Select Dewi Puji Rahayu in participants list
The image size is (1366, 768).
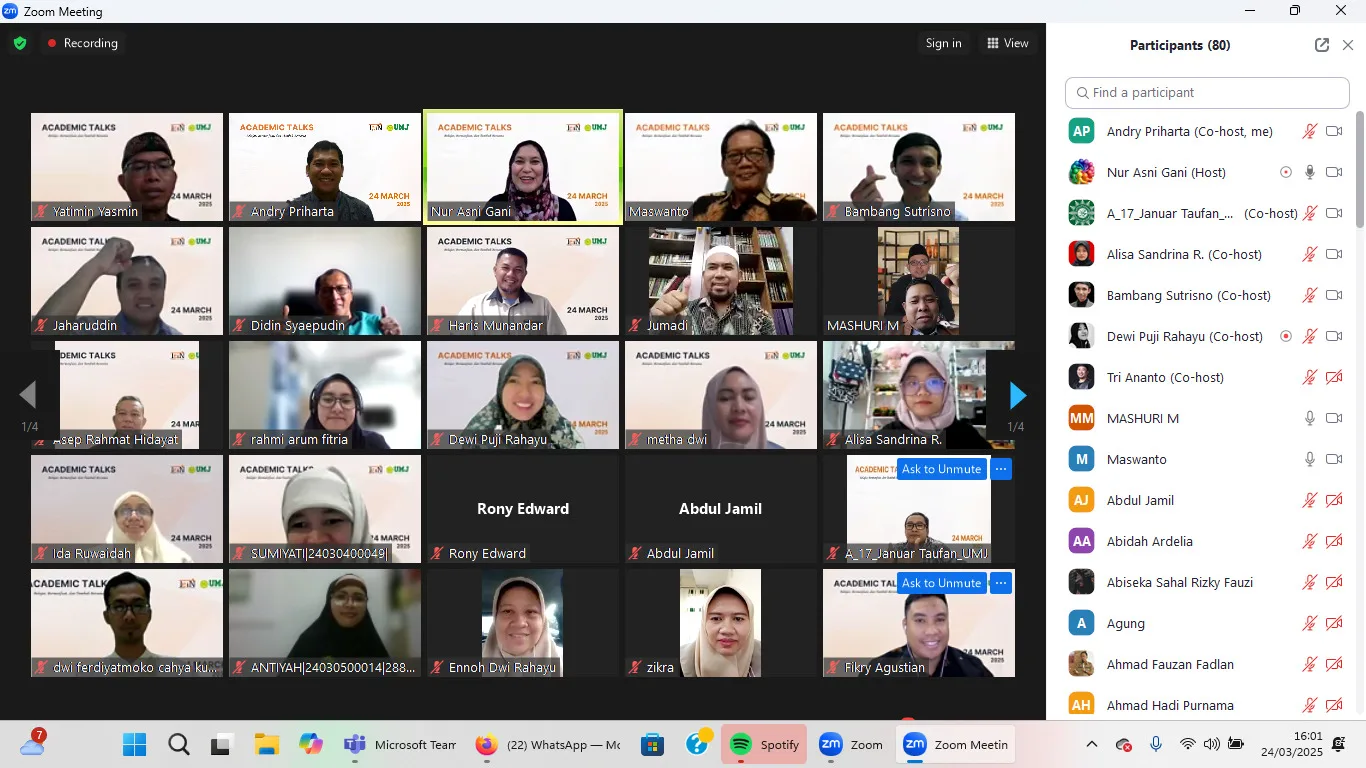coord(1184,336)
